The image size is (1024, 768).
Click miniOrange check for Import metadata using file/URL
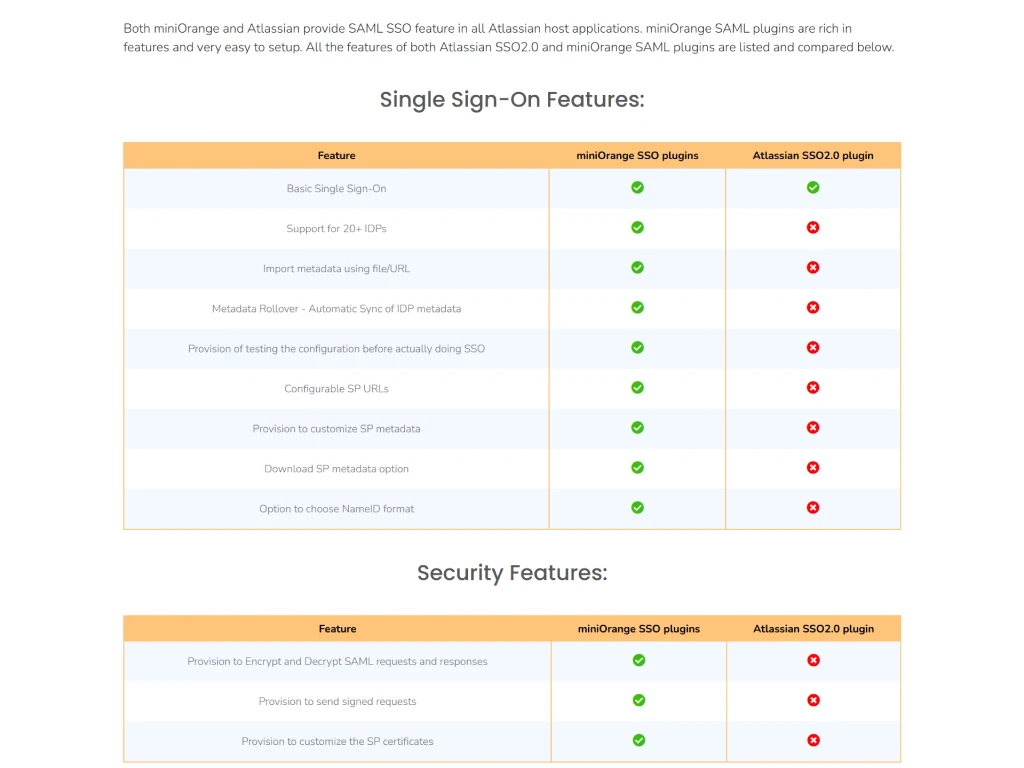637,268
